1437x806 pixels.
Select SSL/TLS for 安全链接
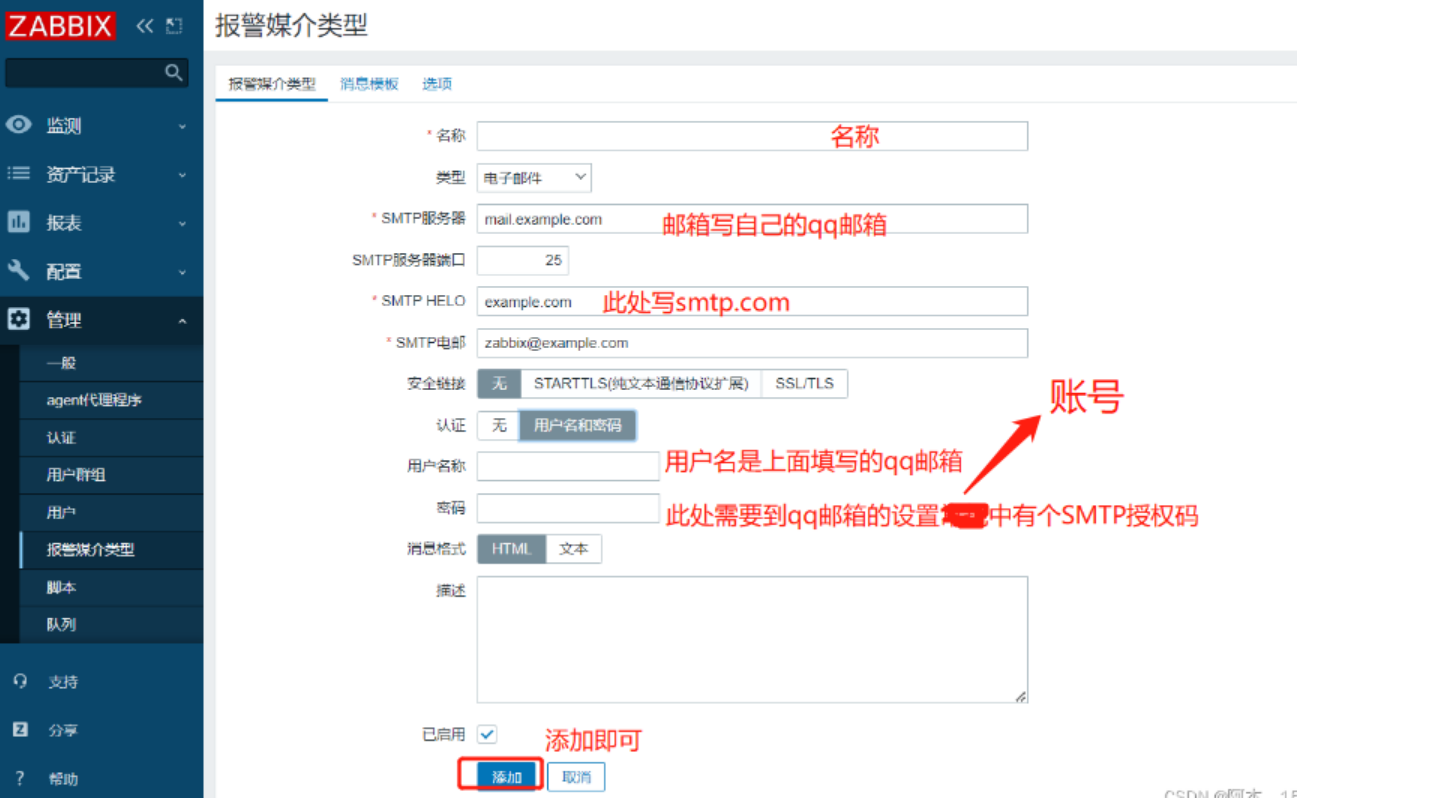point(804,384)
